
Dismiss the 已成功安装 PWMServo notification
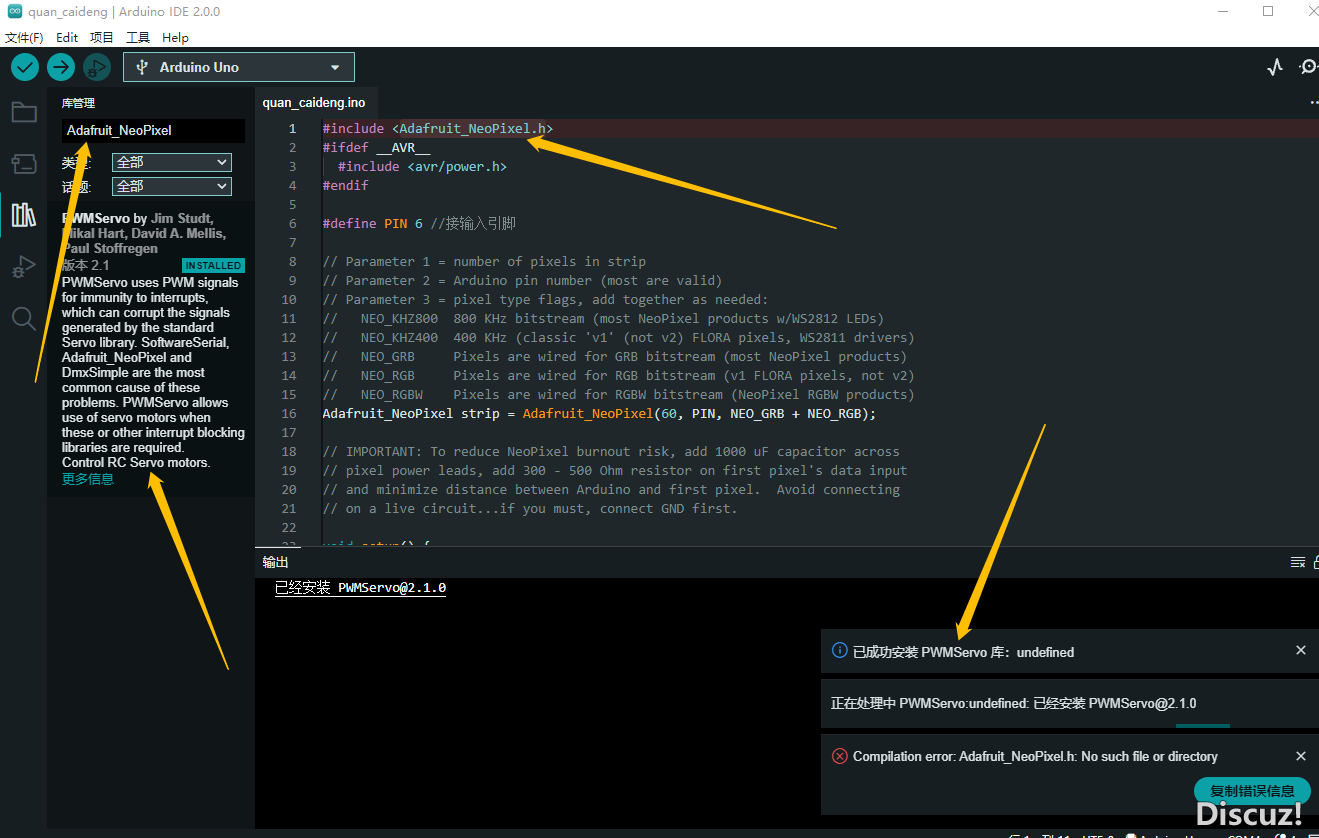[x=1301, y=650]
